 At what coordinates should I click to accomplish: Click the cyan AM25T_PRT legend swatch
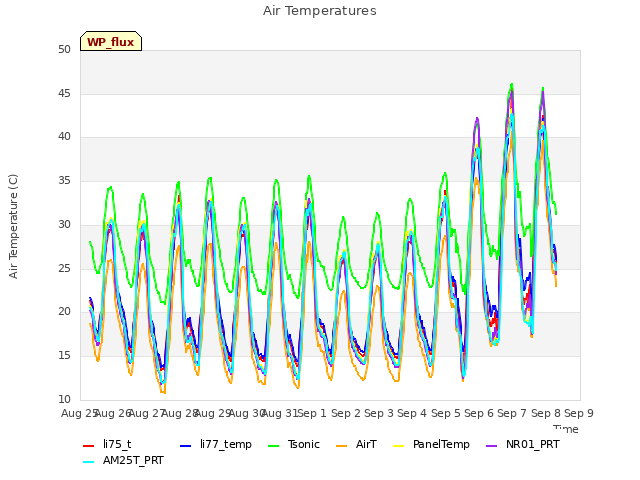pos(89,462)
